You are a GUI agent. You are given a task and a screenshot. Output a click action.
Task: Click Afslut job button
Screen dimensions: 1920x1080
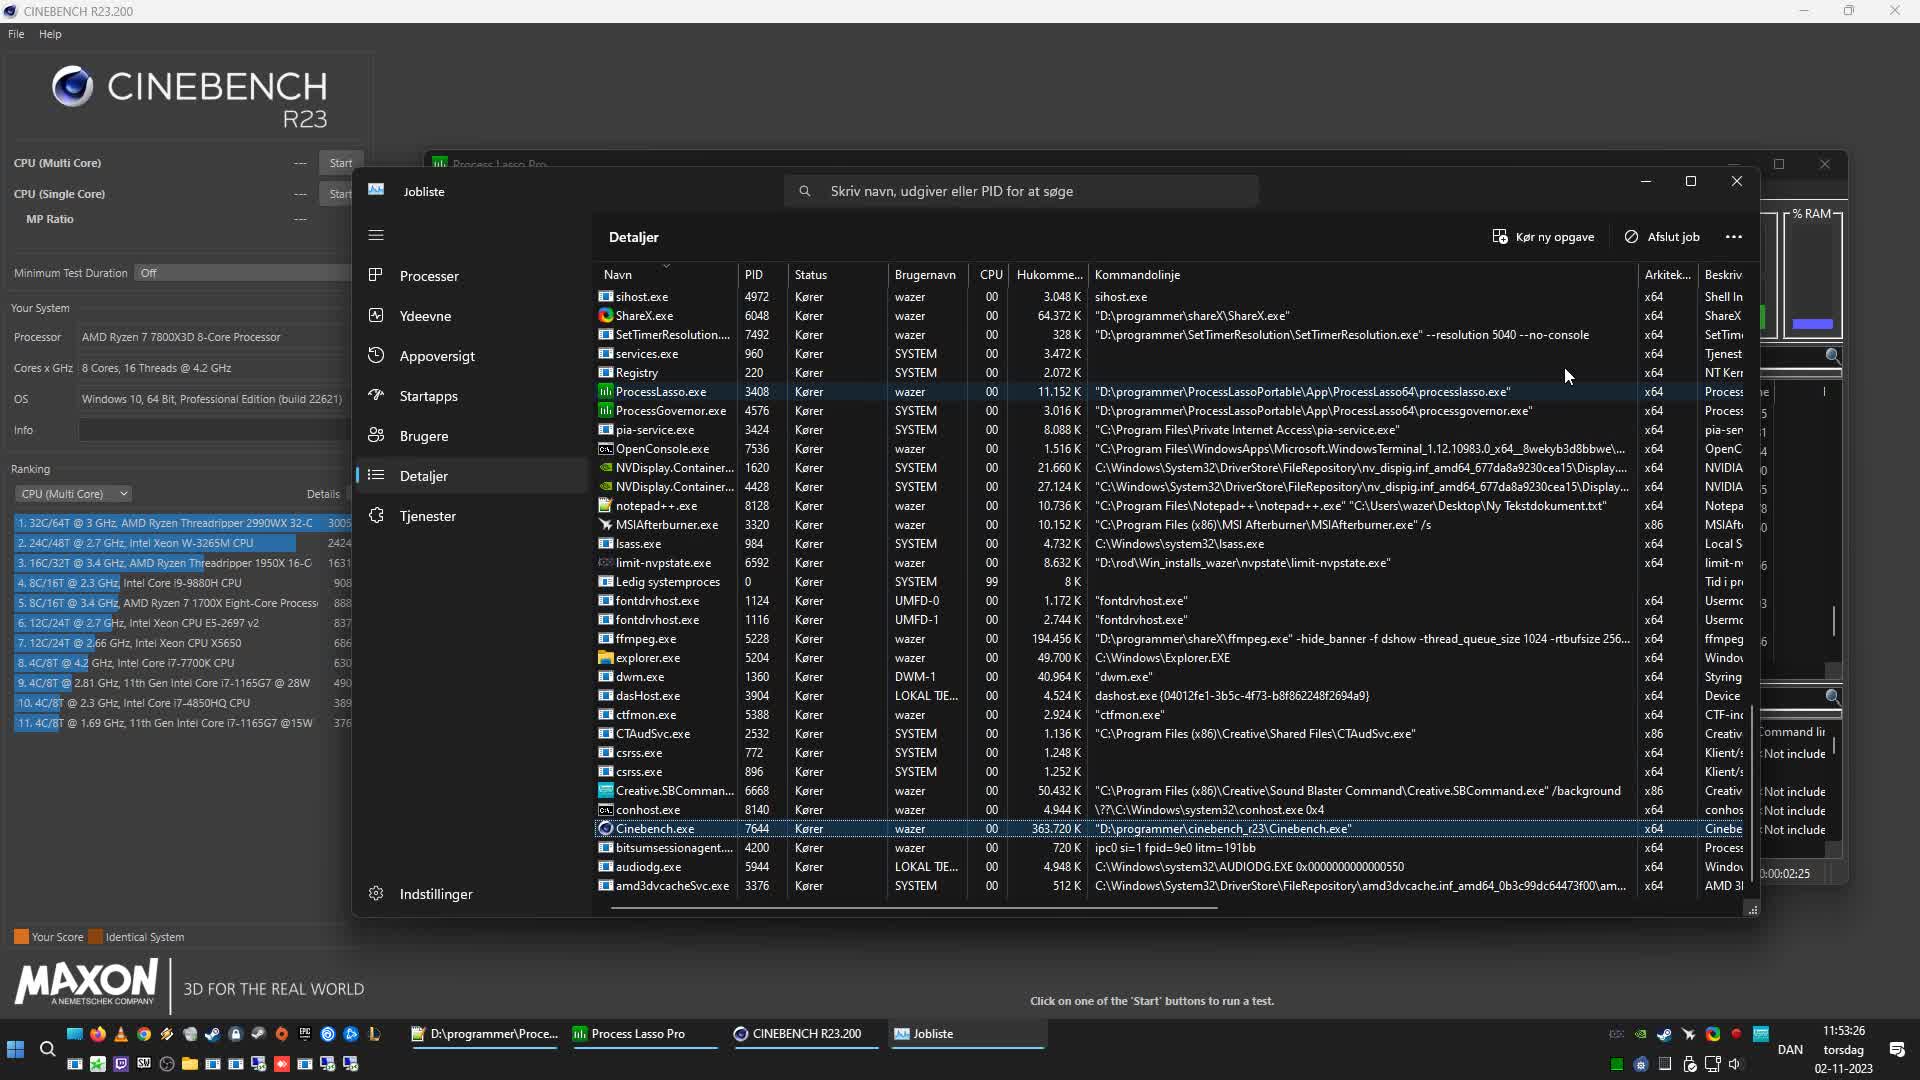pos(1662,237)
